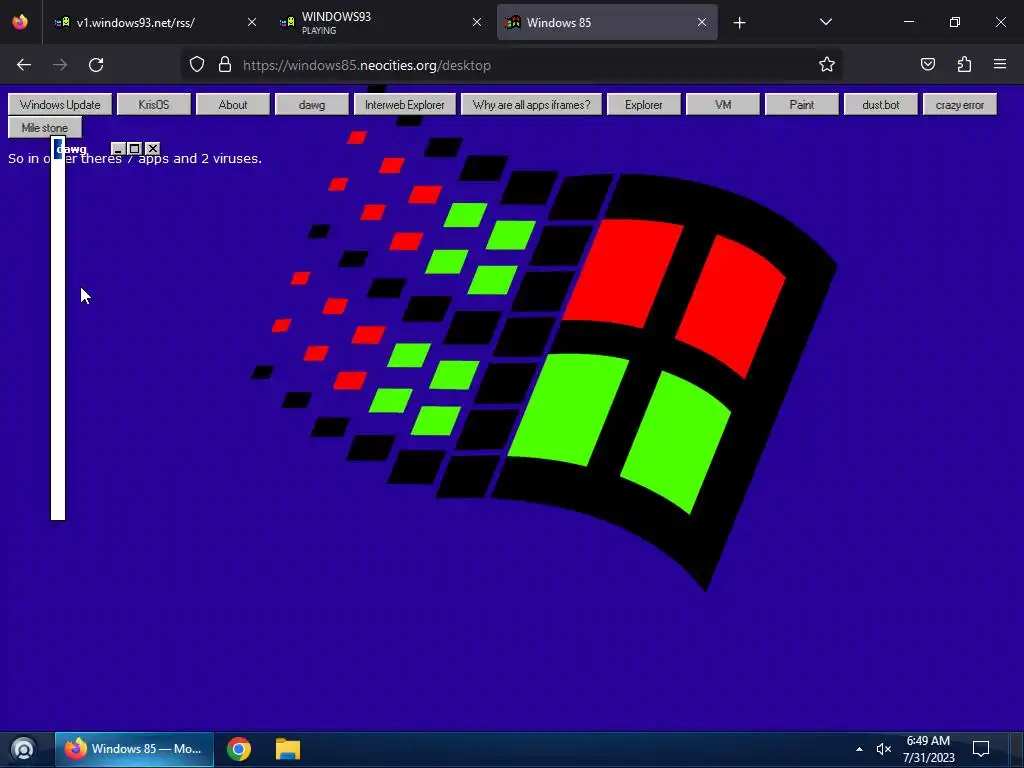The image size is (1024, 768).
Task: Open File Explorer from taskbar
Action: 287,749
